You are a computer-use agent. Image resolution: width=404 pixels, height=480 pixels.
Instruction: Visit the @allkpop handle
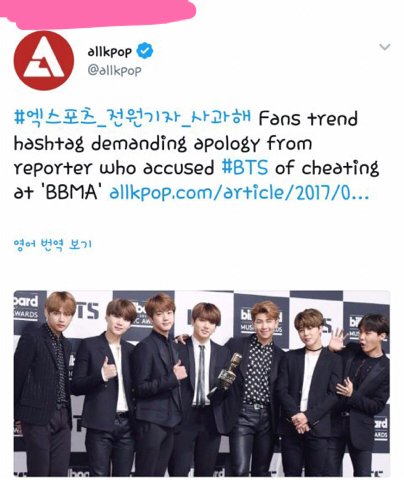pos(115,70)
